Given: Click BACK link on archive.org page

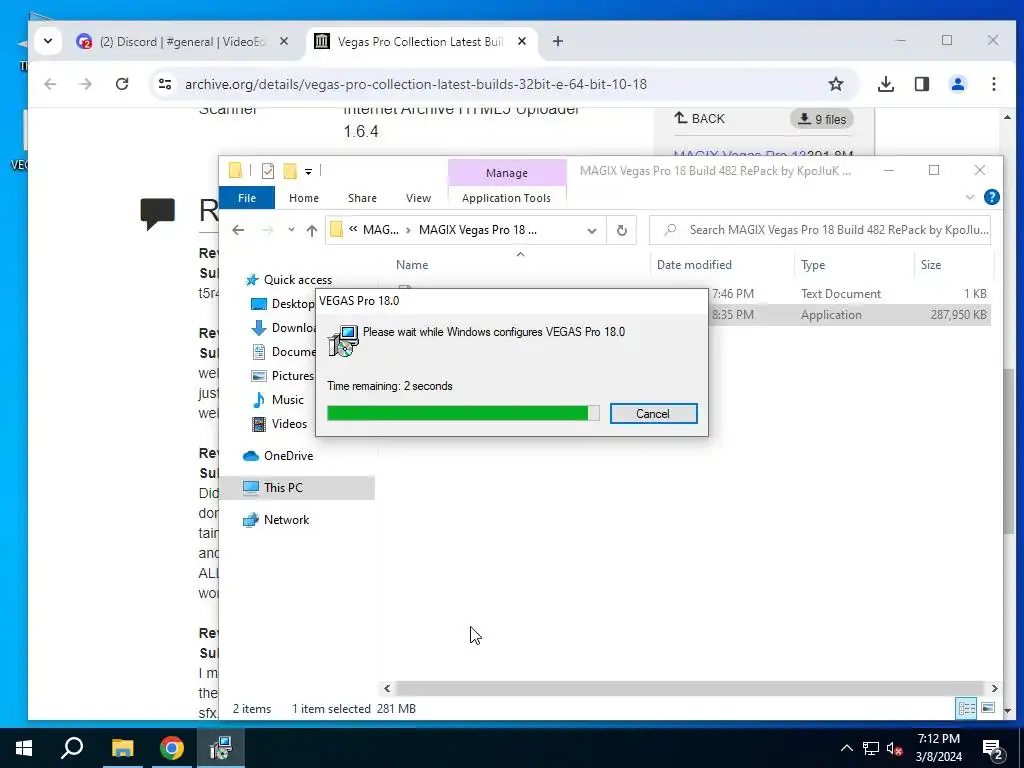Looking at the screenshot, I should (699, 118).
